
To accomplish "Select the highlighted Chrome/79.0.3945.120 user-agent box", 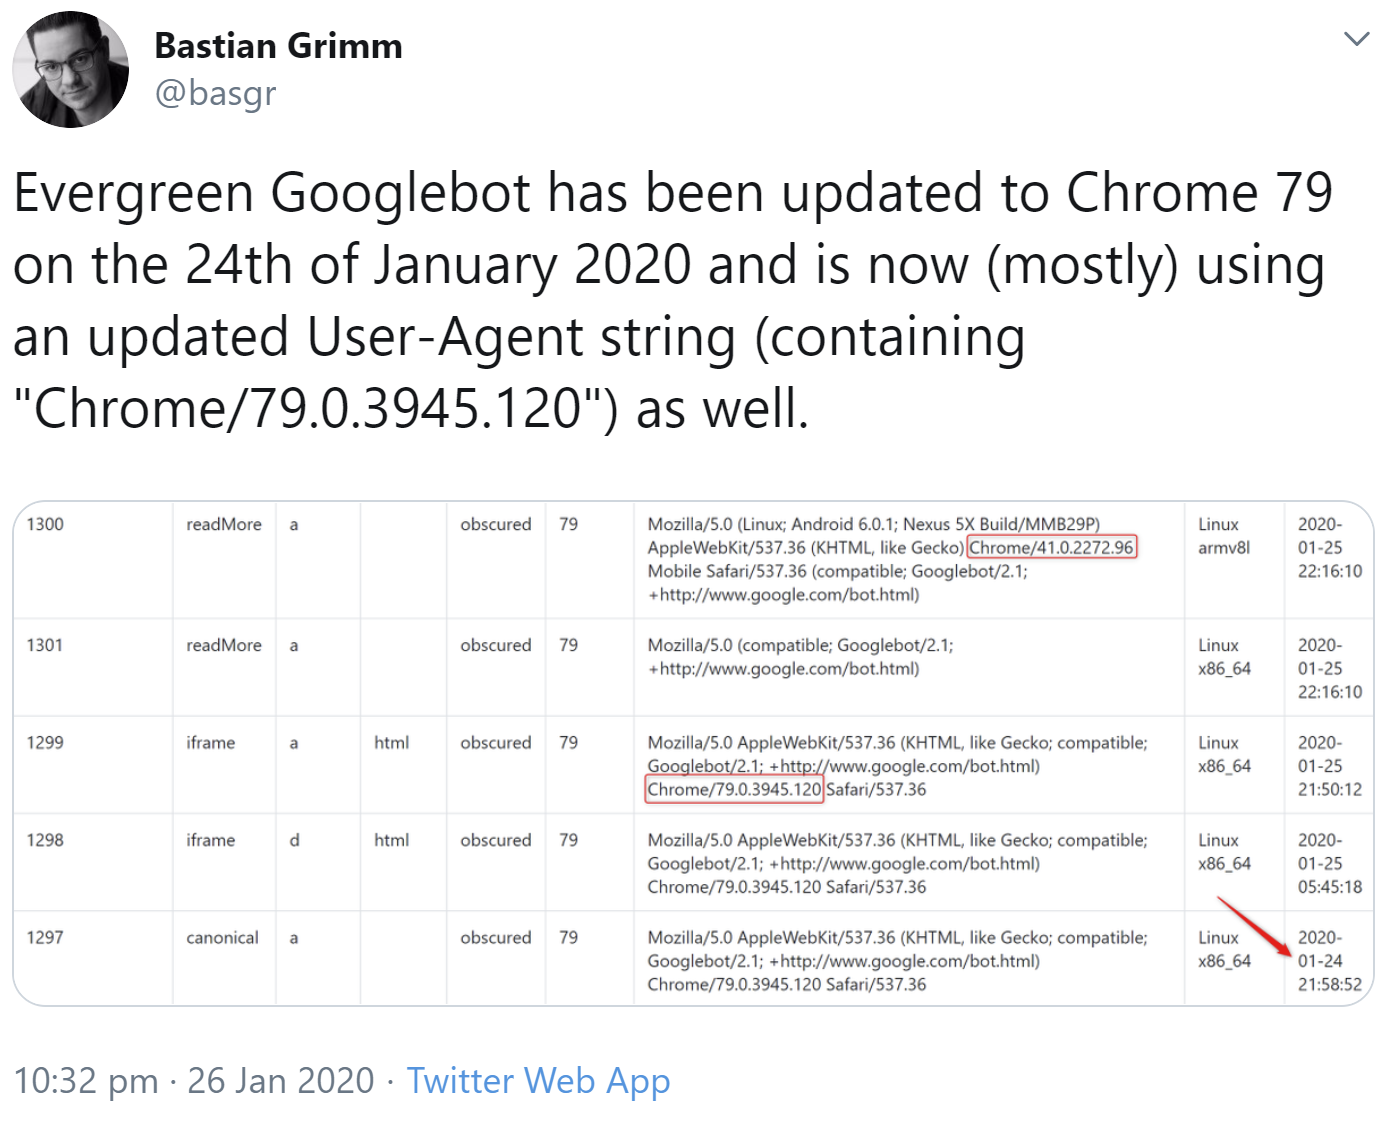I will pos(734,789).
